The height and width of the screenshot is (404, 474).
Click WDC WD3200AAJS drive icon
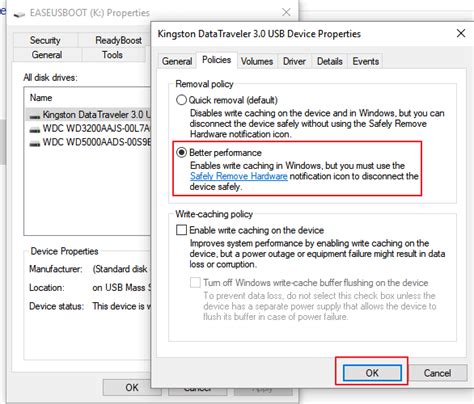pos(35,130)
